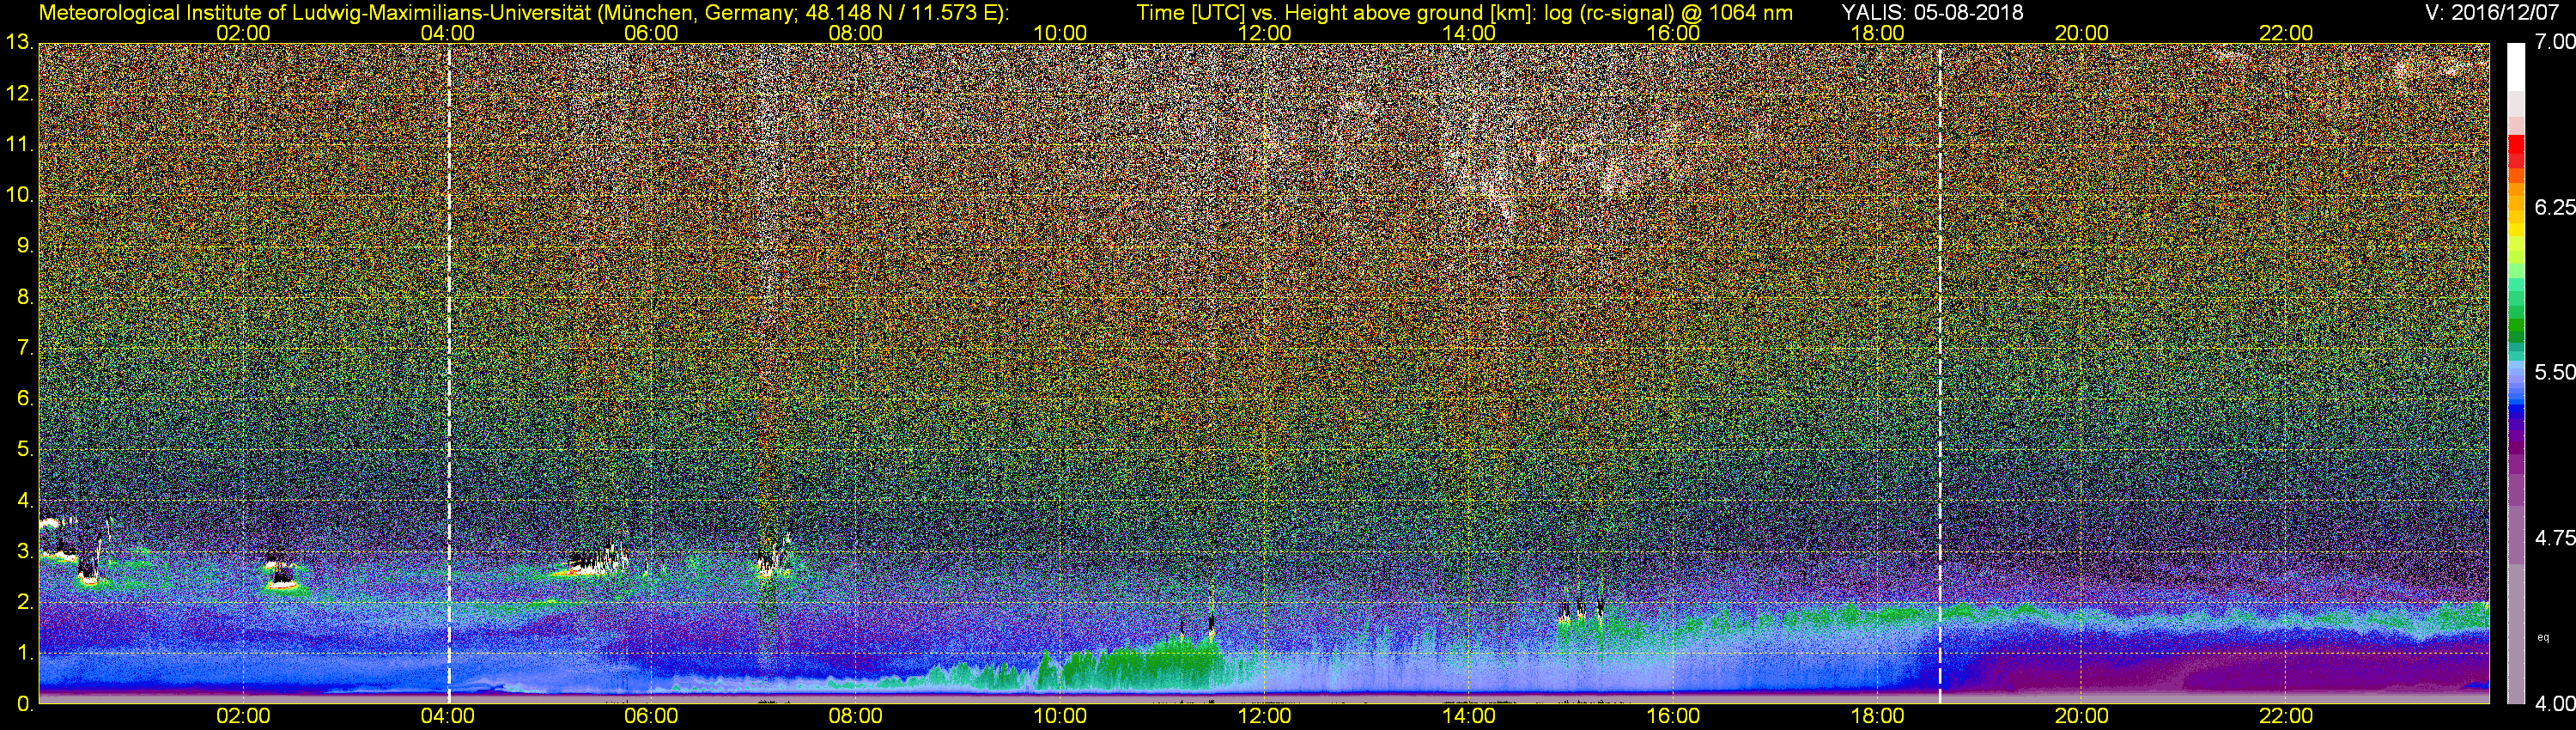Click the 02:00 label on the bottom time axis
This screenshot has height=730, width=2576.
click(243, 716)
